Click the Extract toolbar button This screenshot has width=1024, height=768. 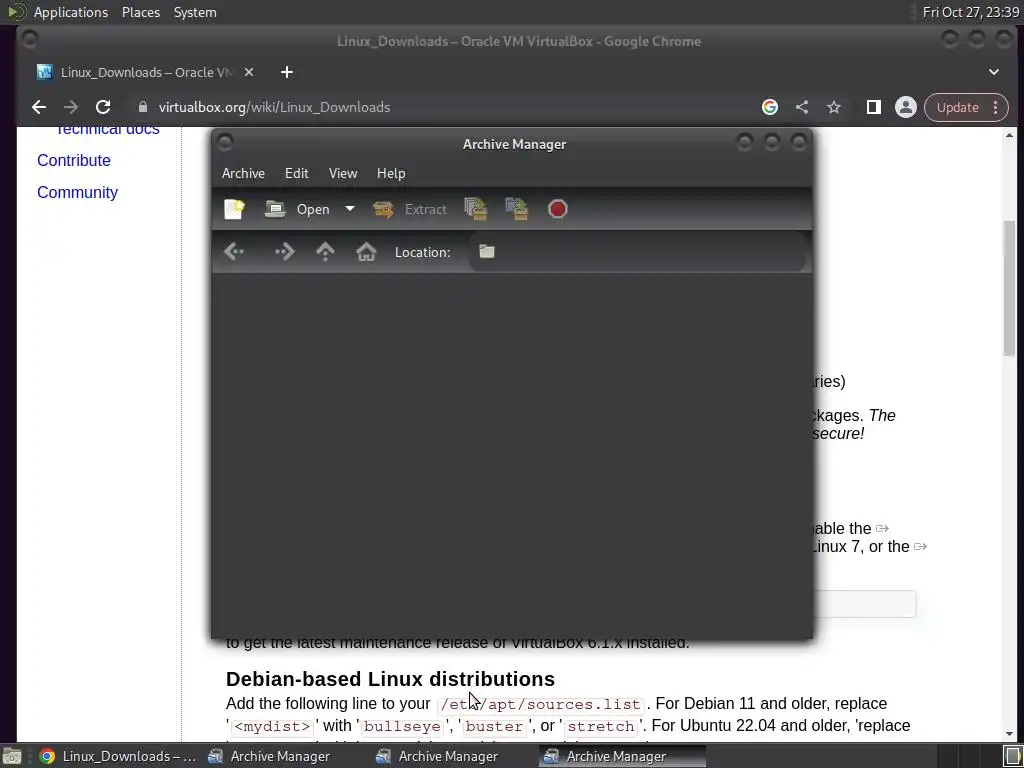[410, 209]
